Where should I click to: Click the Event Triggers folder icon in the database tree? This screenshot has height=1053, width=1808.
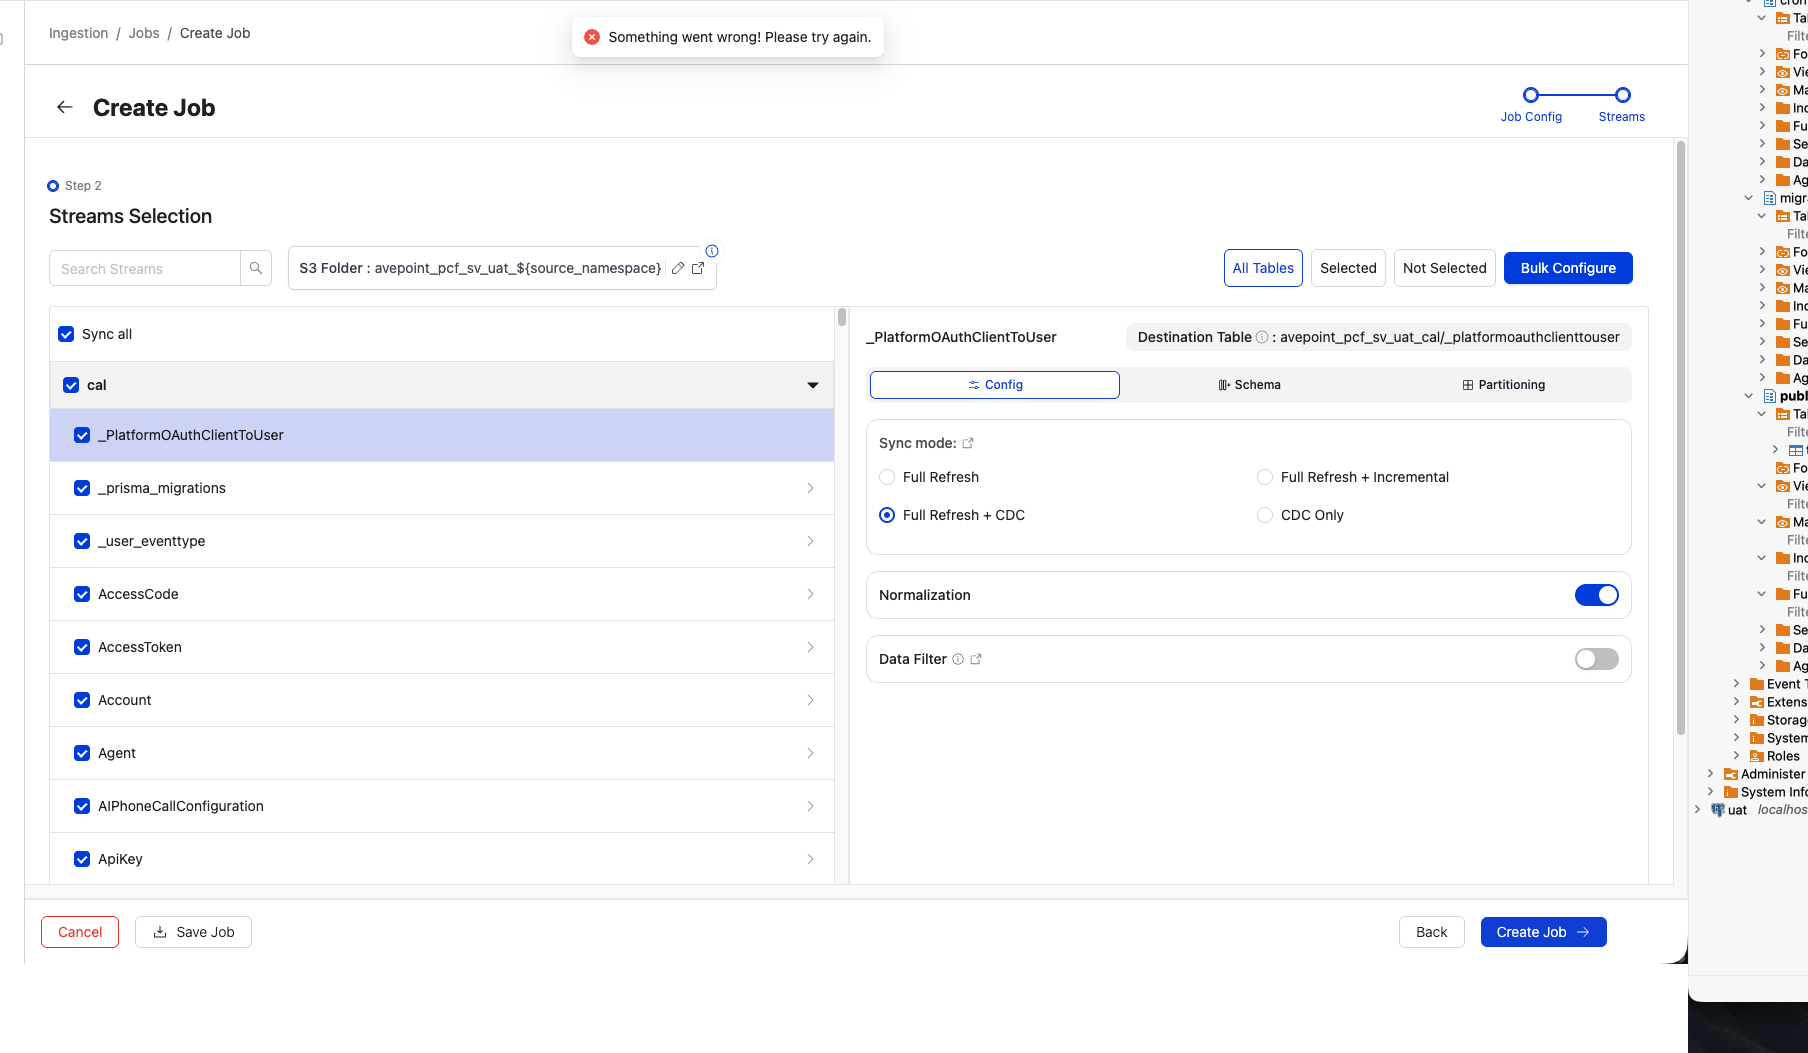pyautogui.click(x=1757, y=684)
